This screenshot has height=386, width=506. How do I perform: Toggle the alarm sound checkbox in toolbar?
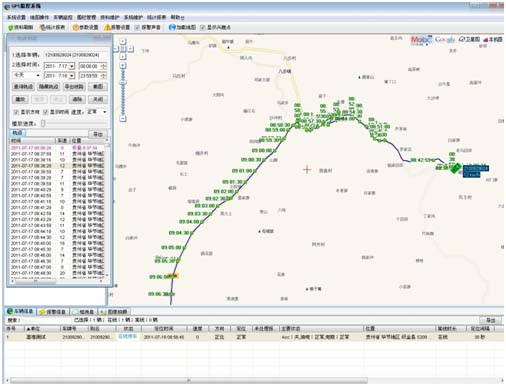point(137,28)
